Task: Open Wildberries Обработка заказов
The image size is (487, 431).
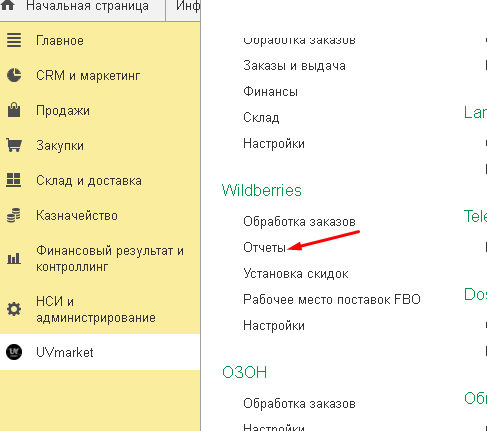Action: tap(299, 221)
